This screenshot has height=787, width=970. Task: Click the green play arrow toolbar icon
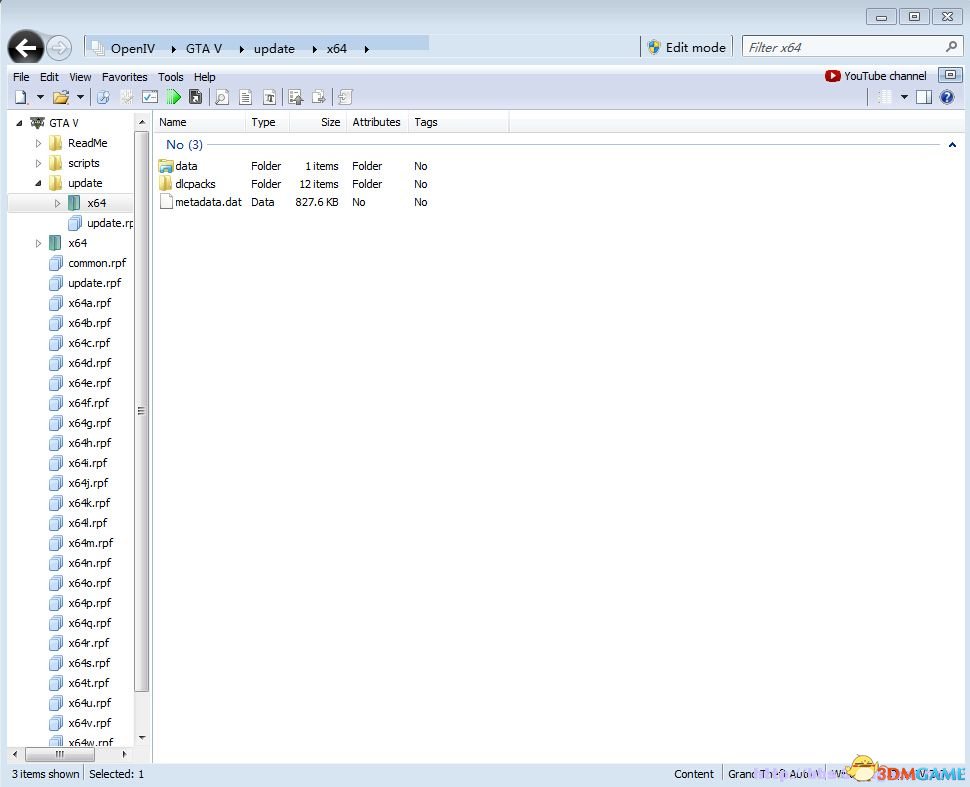click(174, 97)
